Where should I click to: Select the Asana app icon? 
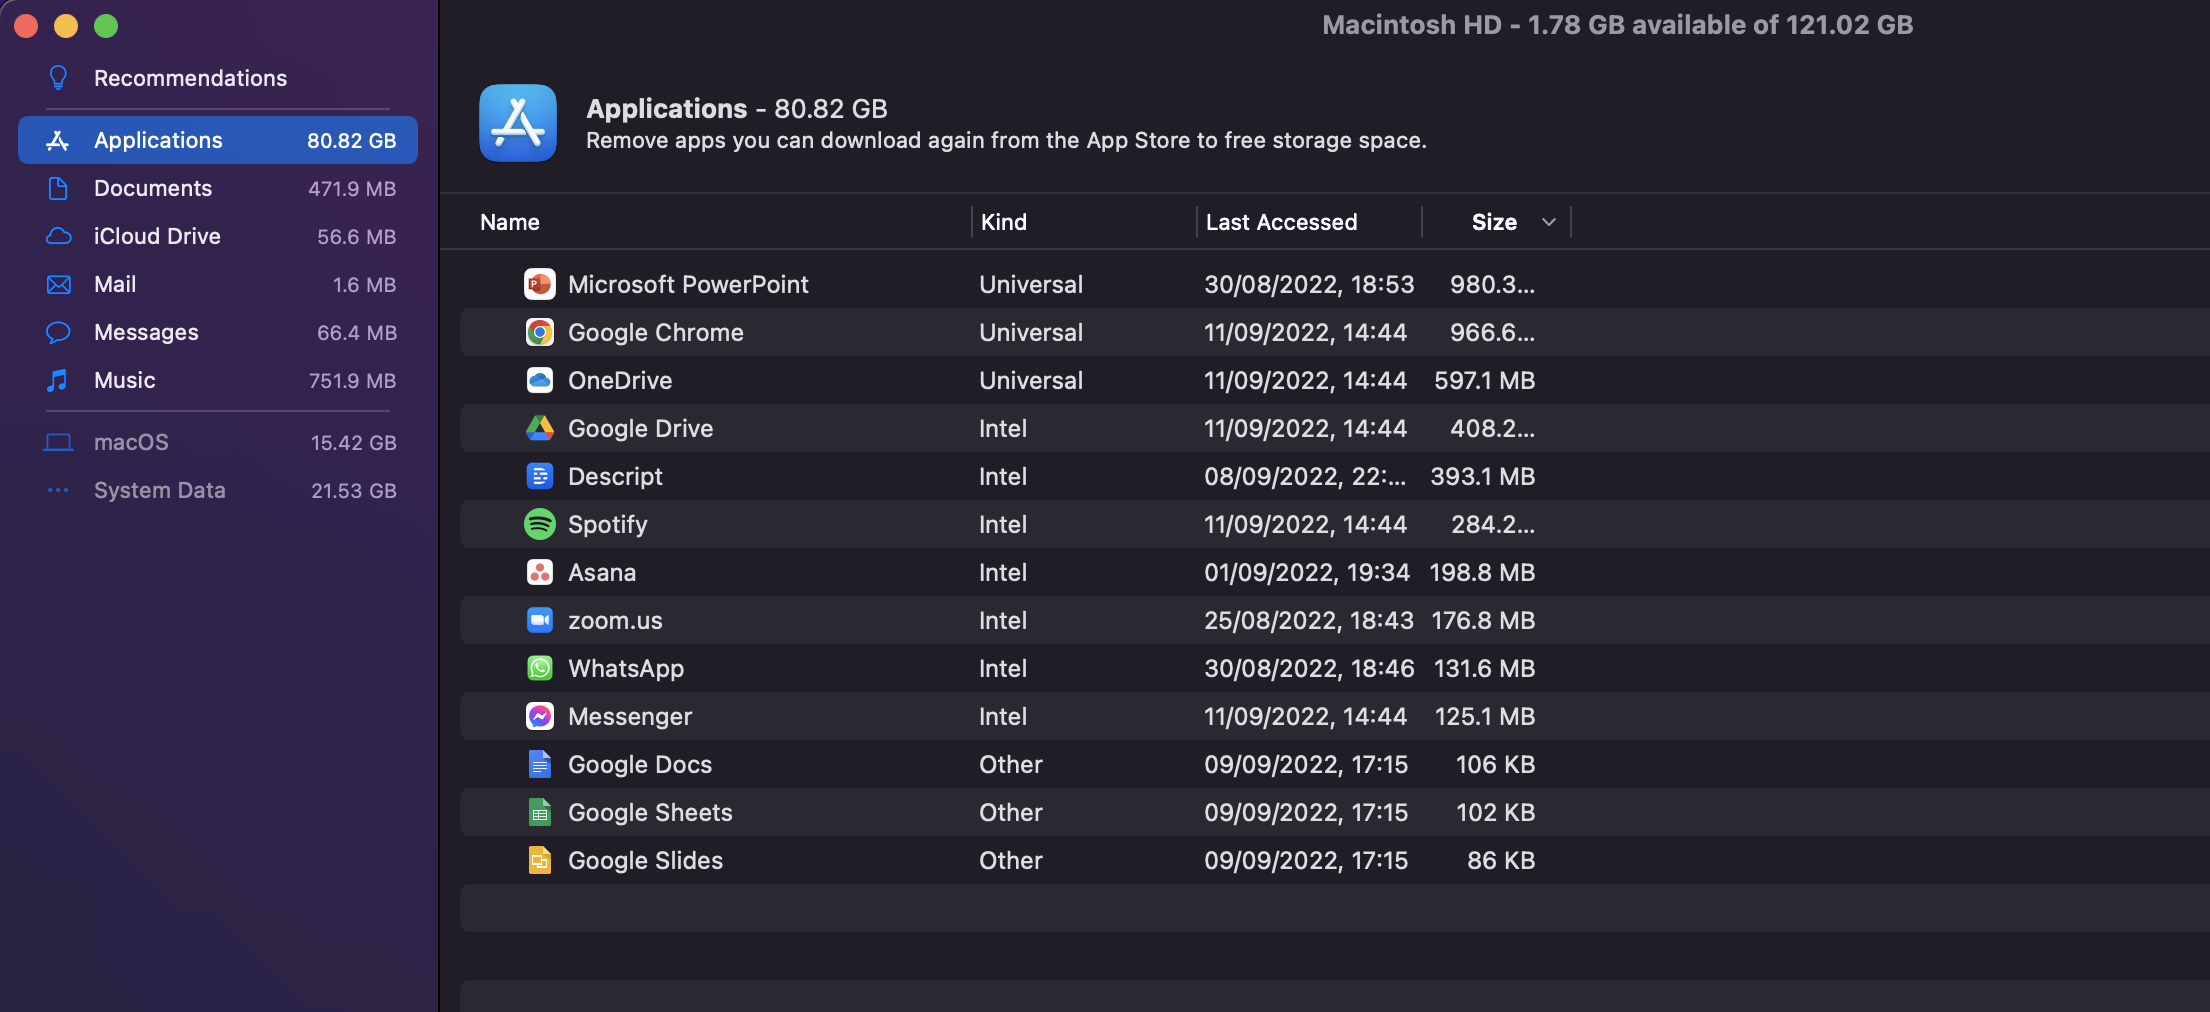[540, 572]
